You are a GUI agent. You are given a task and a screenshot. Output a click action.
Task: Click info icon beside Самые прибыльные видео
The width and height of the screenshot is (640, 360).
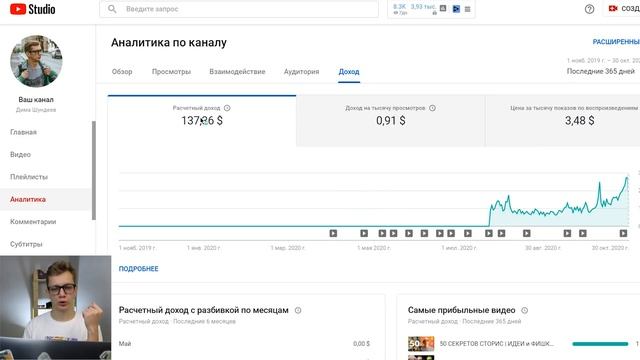point(524,310)
